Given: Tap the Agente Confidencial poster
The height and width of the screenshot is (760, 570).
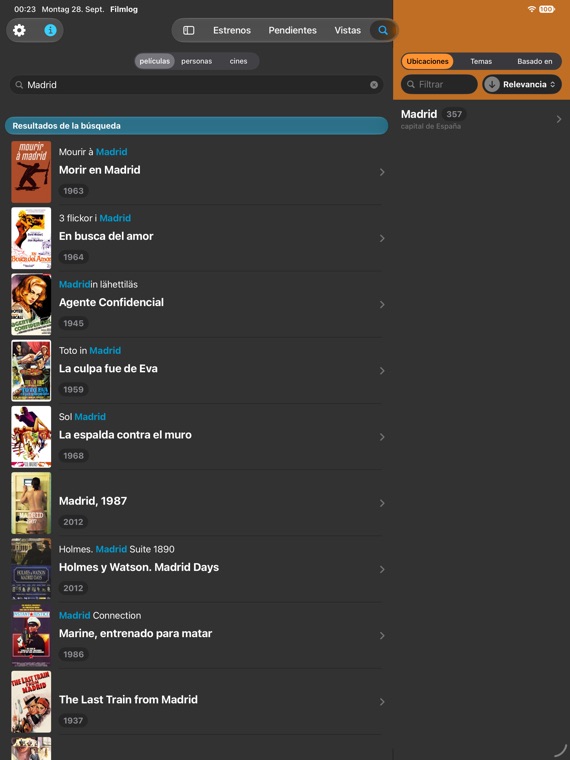Looking at the screenshot, I should tap(31, 304).
